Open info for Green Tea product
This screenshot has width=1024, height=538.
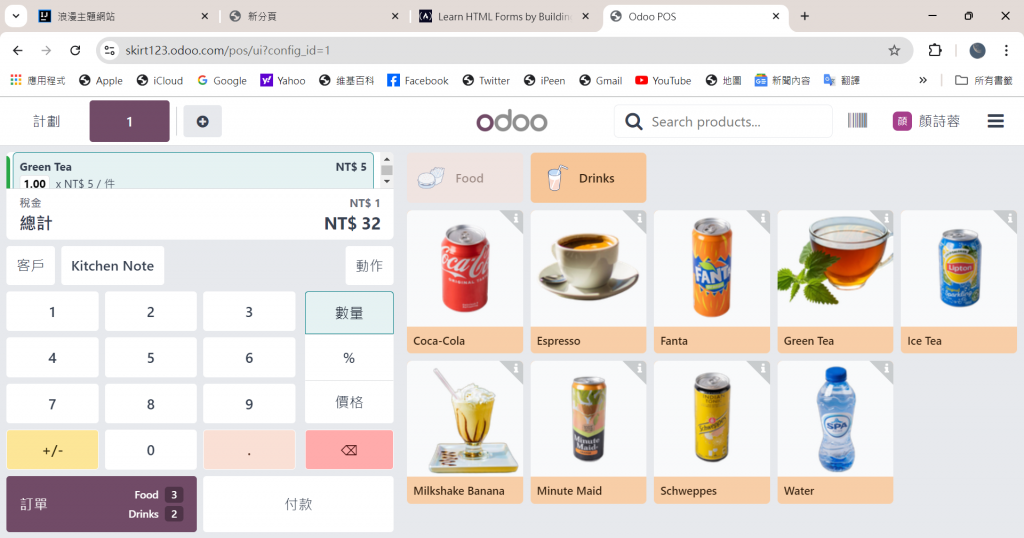pos(886,218)
